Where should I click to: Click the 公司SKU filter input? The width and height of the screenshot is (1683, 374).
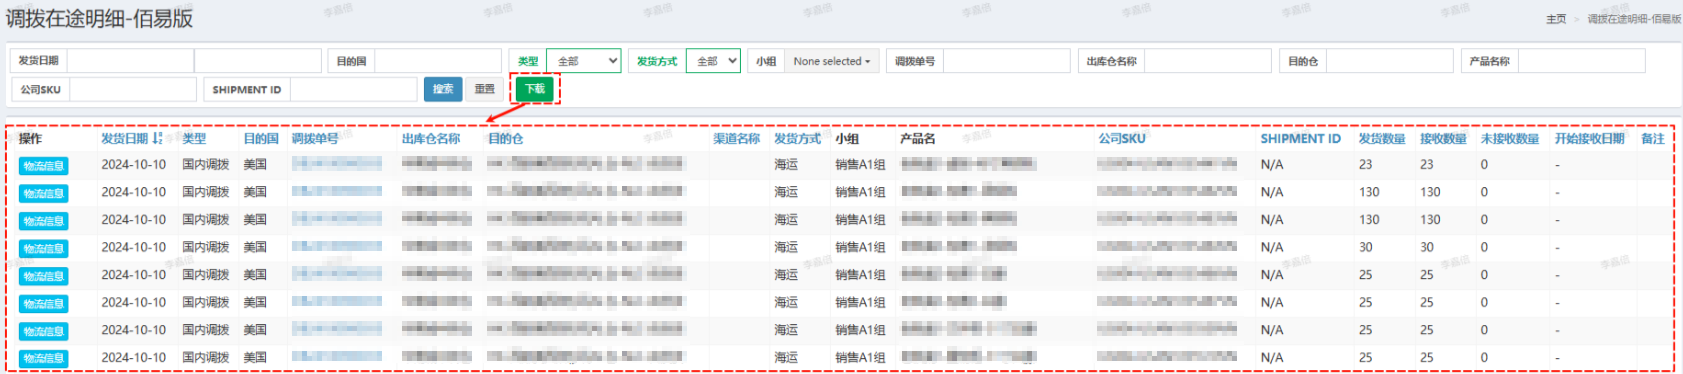point(133,89)
